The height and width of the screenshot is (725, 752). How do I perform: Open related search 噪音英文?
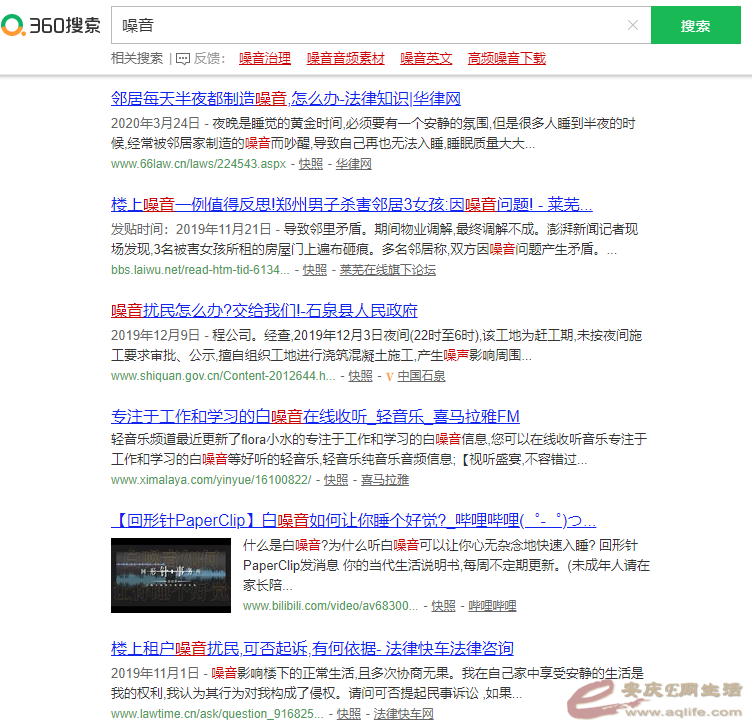(426, 59)
